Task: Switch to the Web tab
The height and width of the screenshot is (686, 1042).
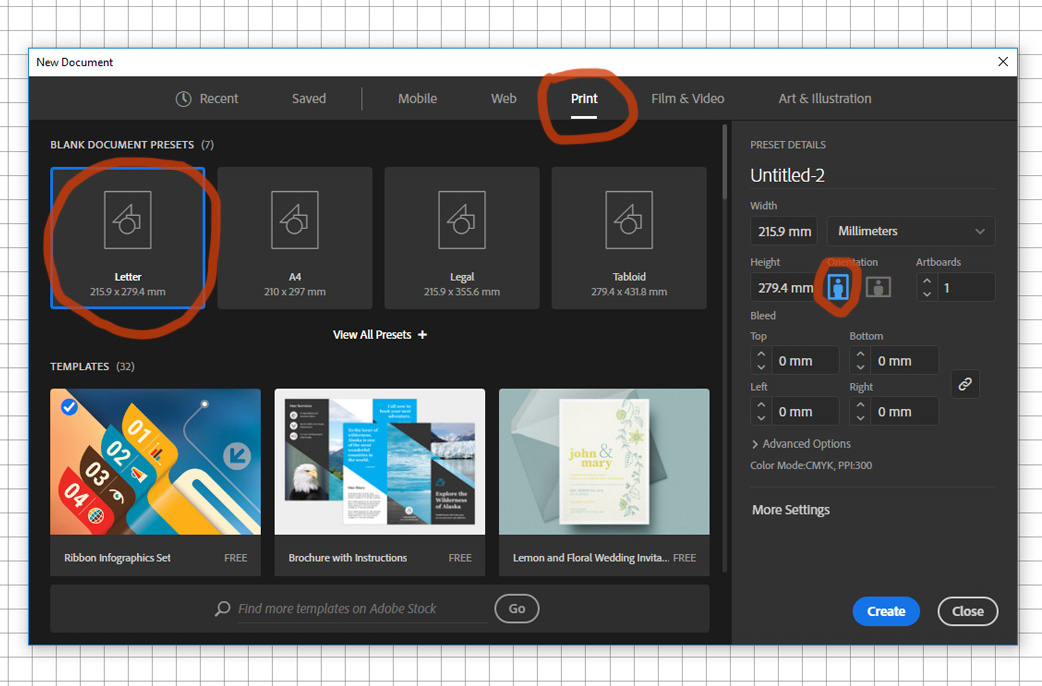Action: coord(504,98)
